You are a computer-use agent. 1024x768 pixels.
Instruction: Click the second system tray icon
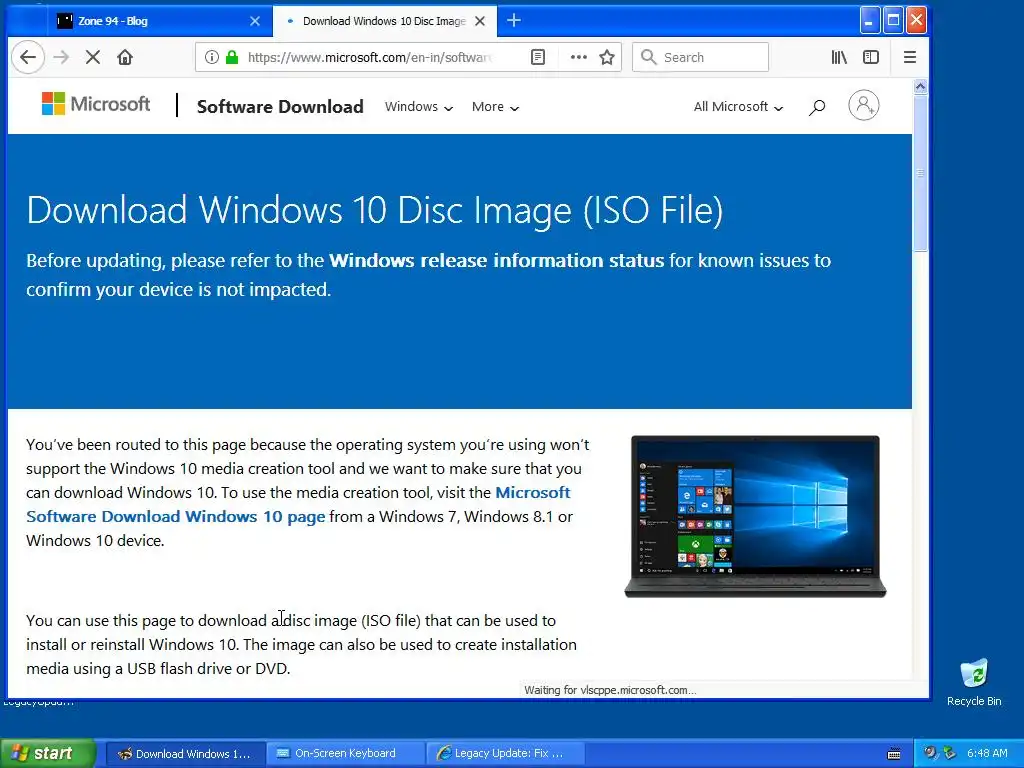(950, 753)
